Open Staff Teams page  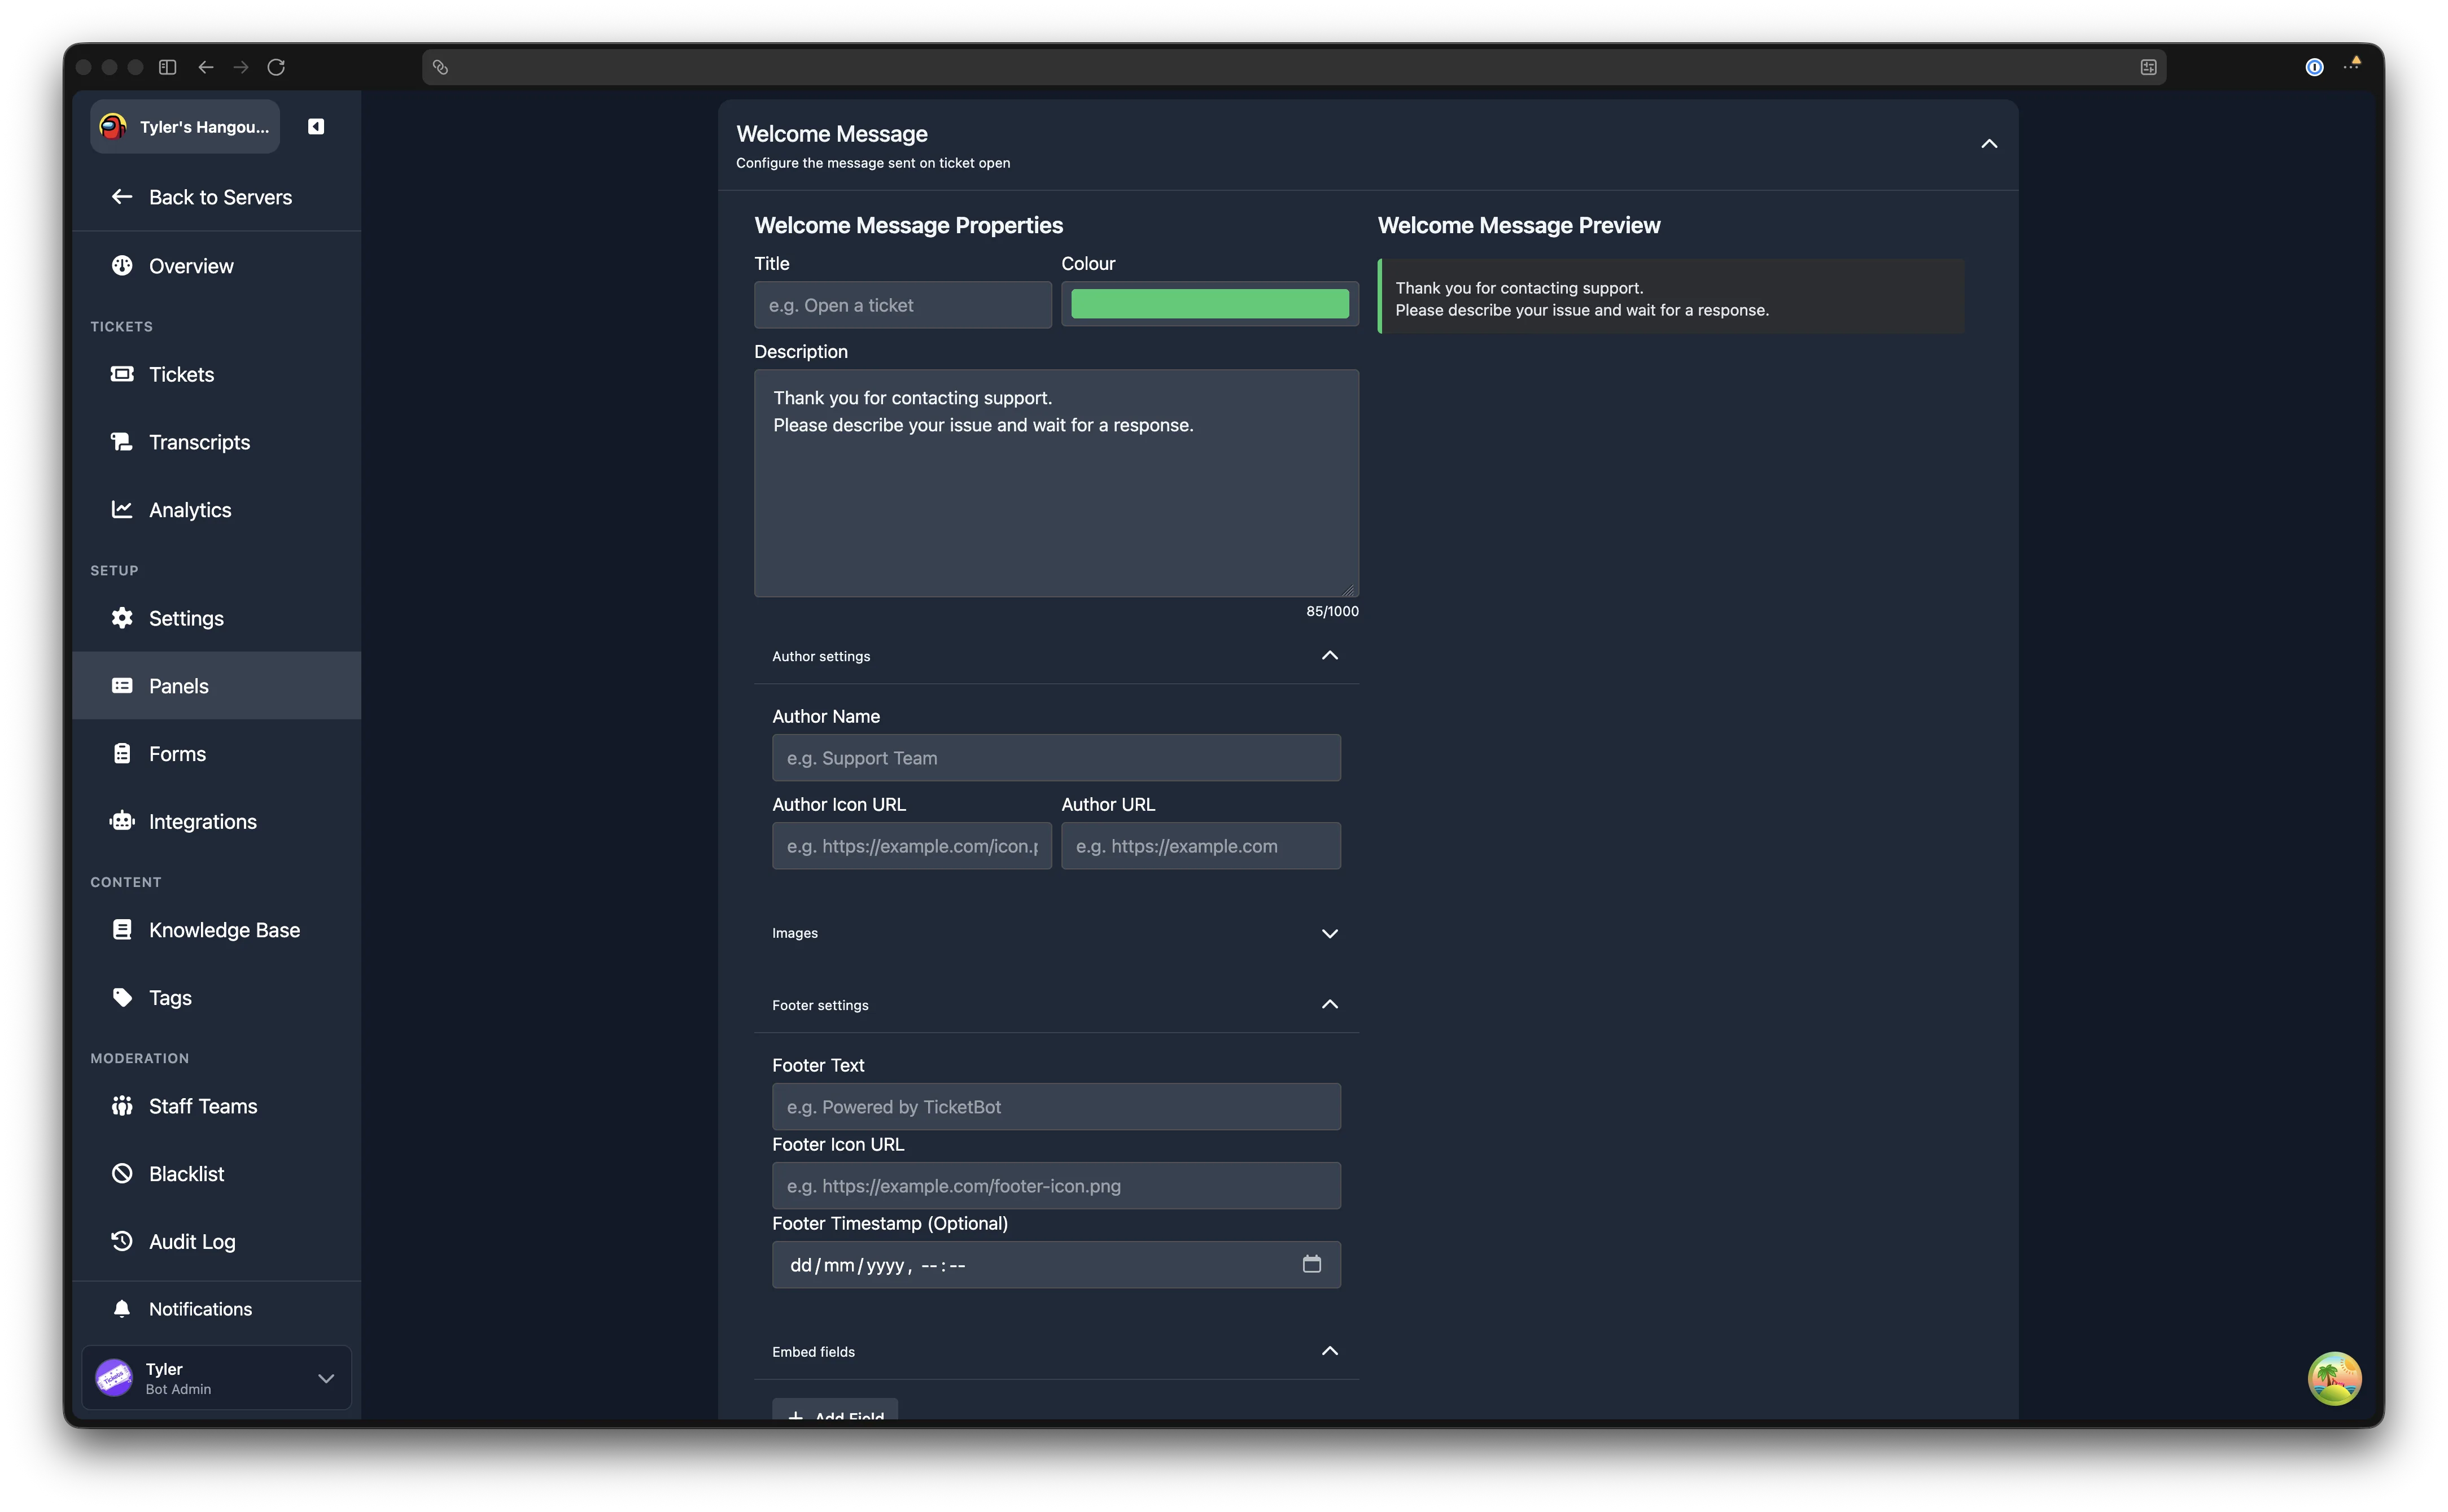point(217,1106)
